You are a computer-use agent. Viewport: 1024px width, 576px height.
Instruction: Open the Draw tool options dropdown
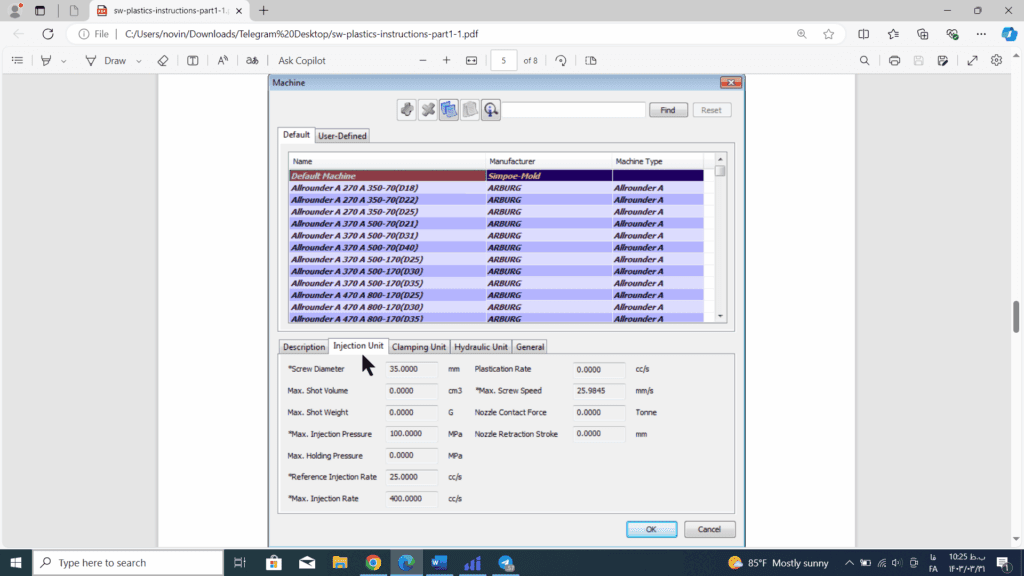137,61
